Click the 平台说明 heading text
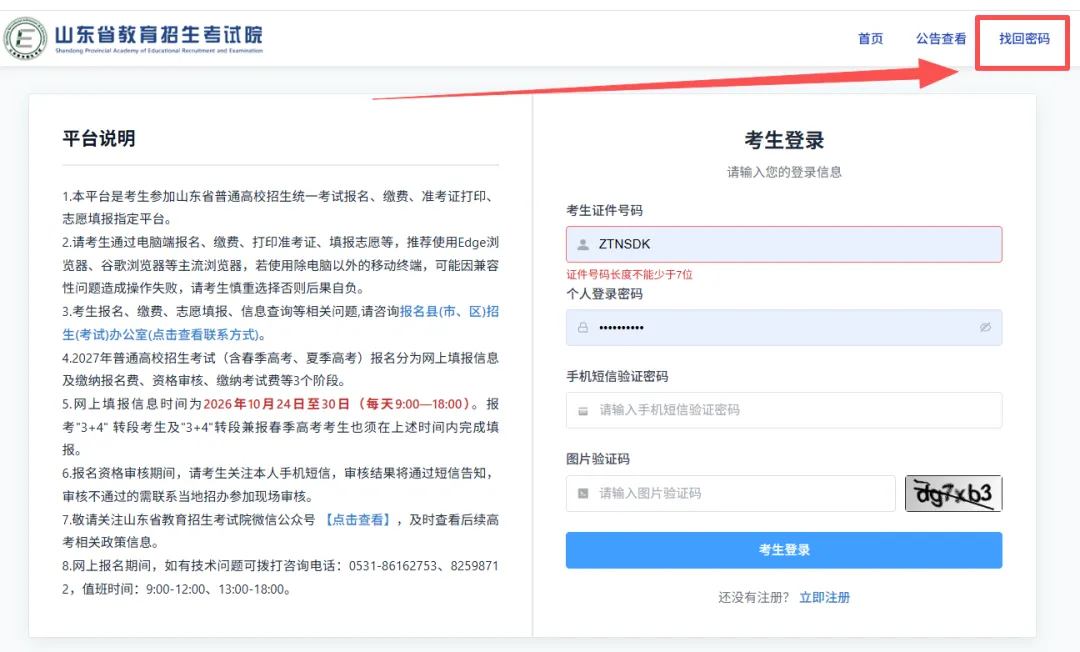The width and height of the screenshot is (1080, 652). coord(98,138)
